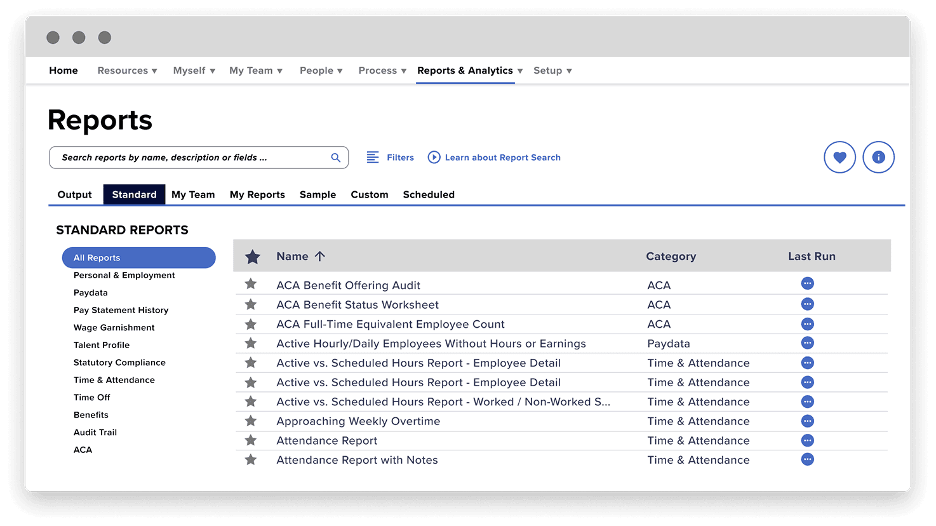Open the My Team navigation dropdown

pos(255,71)
